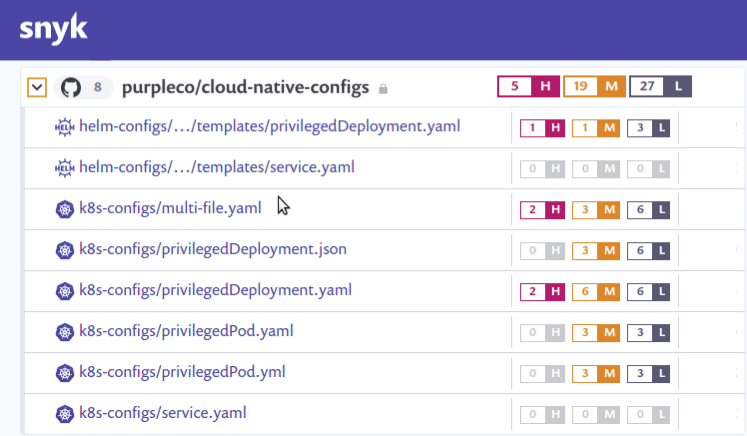Viewport: 747px width, 436px height.
Task: Click 3 M badge for privilegedPod.yml
Action: [596, 374]
